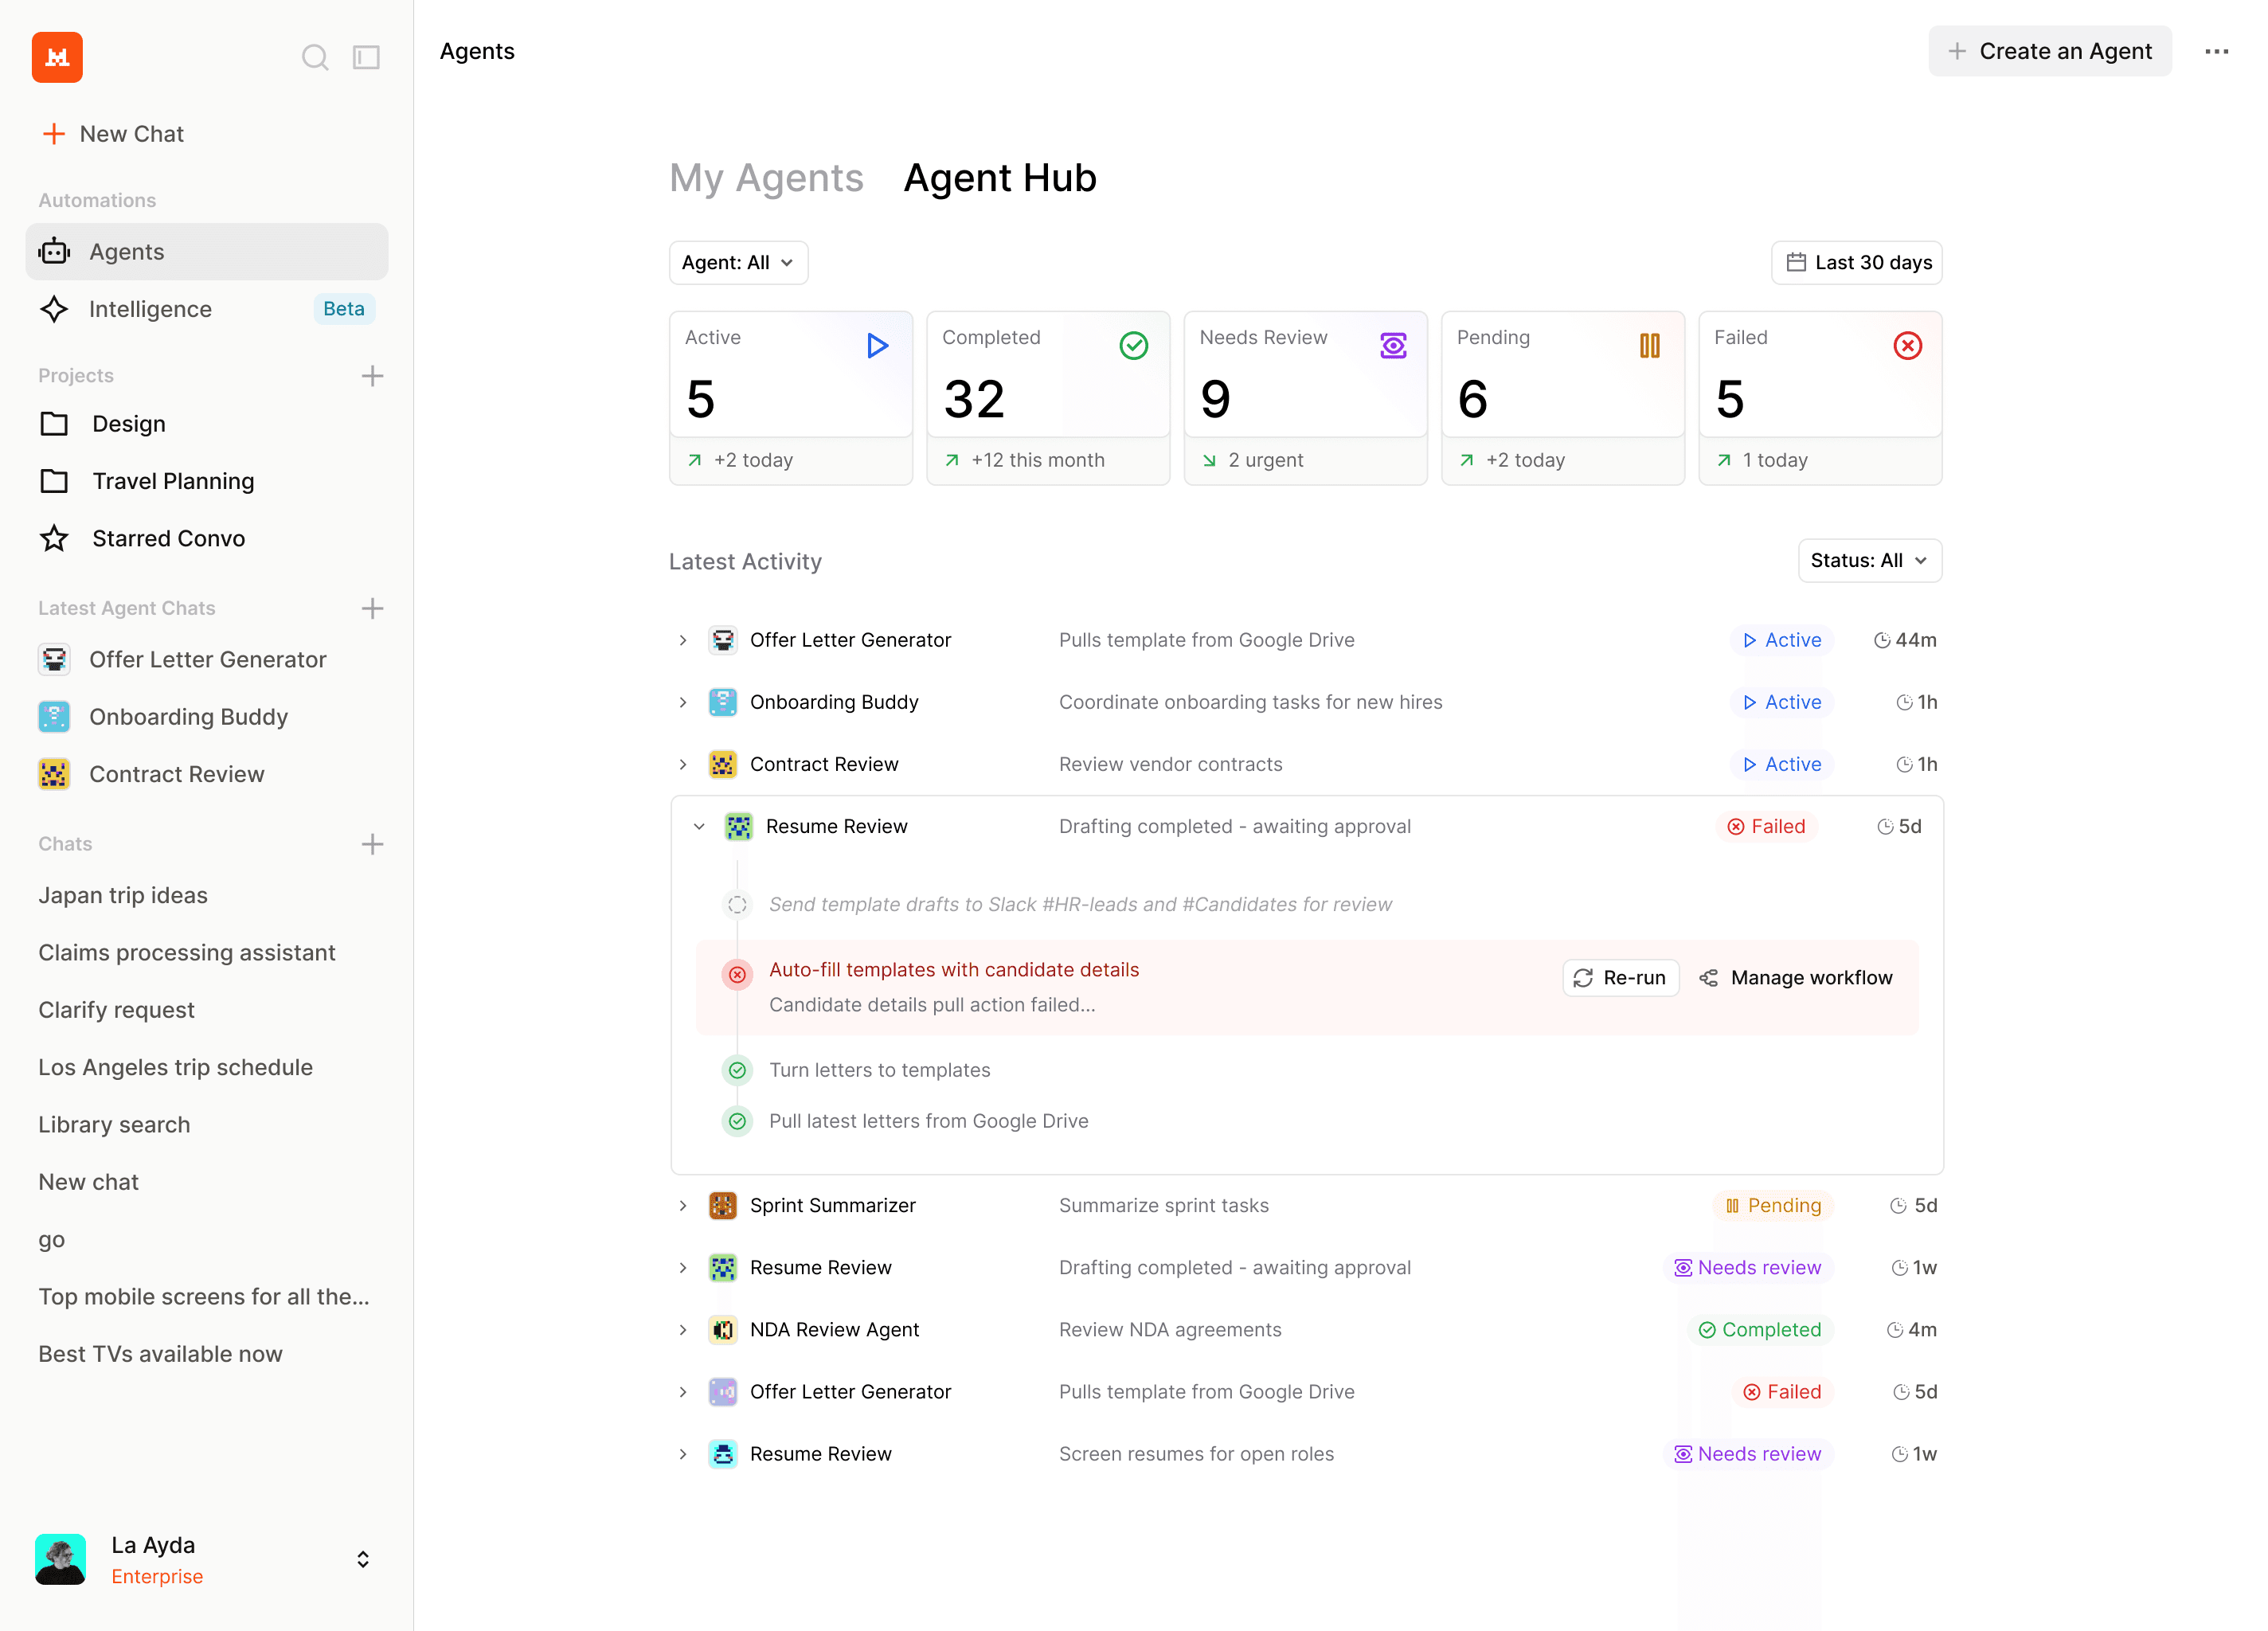Open the Agent: All filter dropdown
The height and width of the screenshot is (1631, 2268).
point(738,262)
